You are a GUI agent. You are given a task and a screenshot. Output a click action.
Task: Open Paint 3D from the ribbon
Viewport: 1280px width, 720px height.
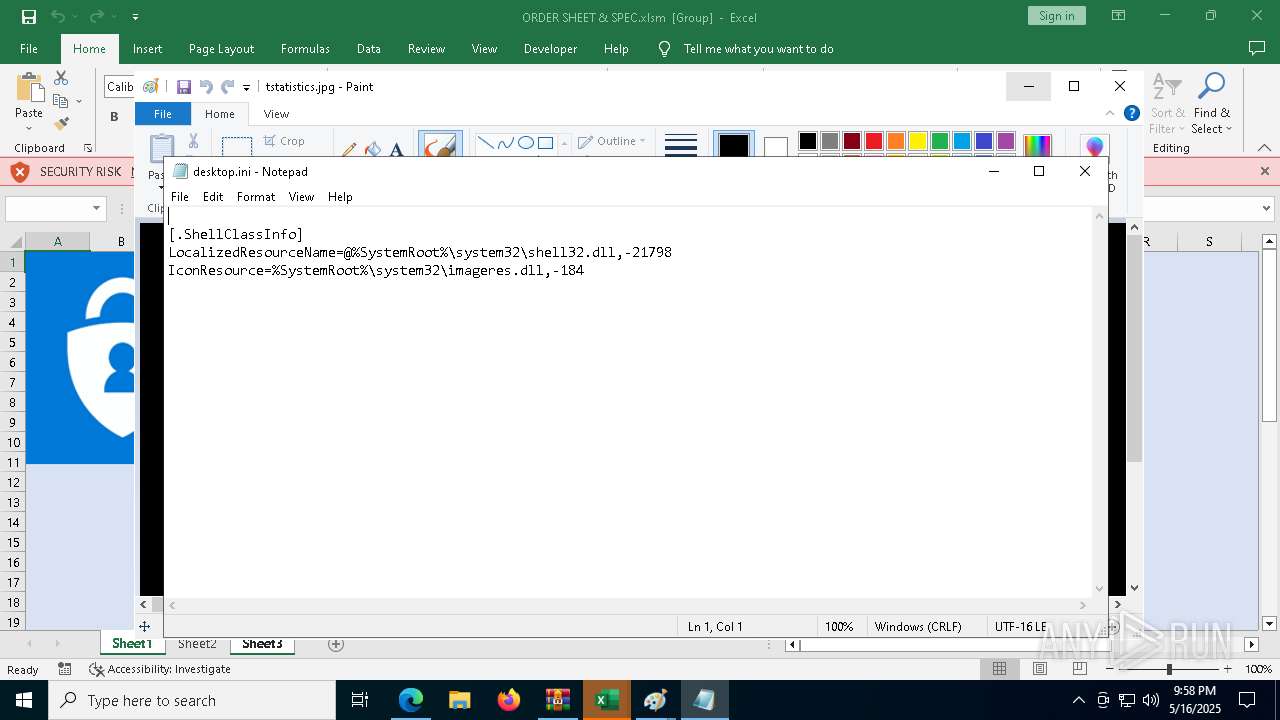tap(1094, 148)
